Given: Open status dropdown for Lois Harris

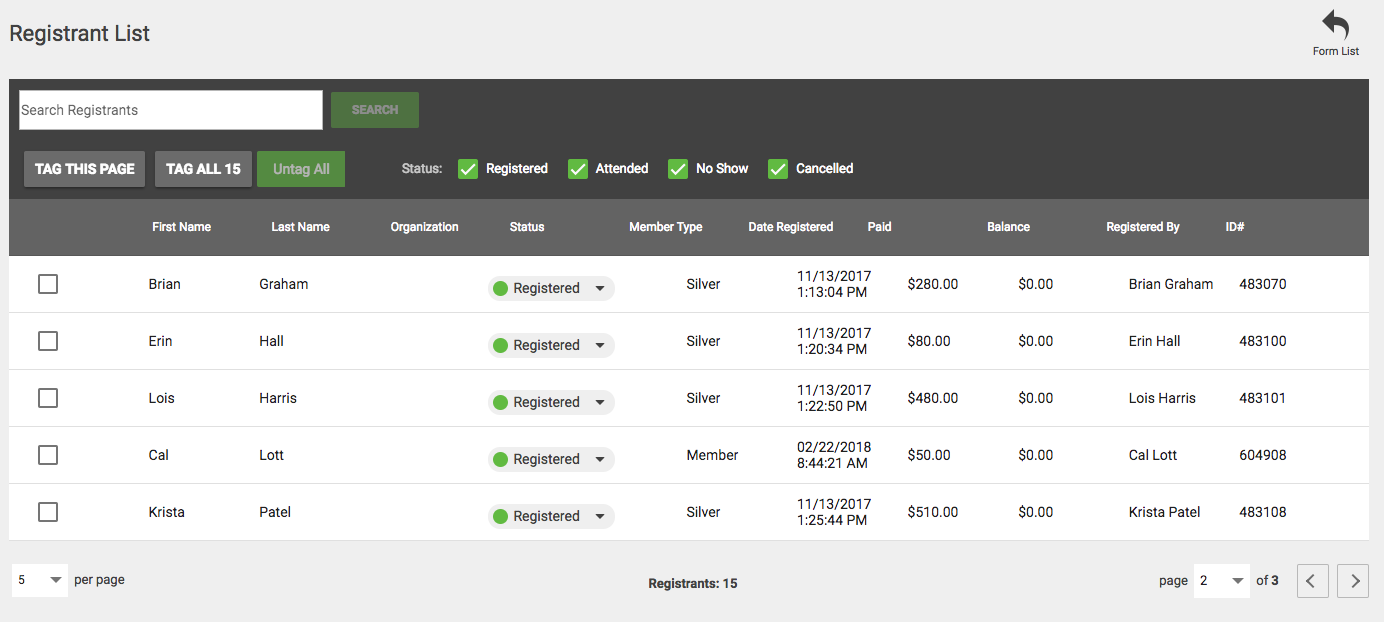Looking at the screenshot, I should point(551,402).
